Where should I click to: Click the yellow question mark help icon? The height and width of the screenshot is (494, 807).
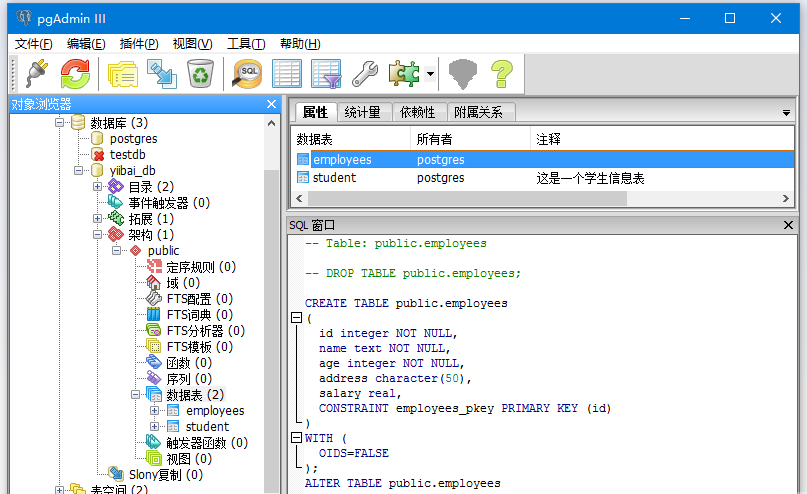point(502,74)
